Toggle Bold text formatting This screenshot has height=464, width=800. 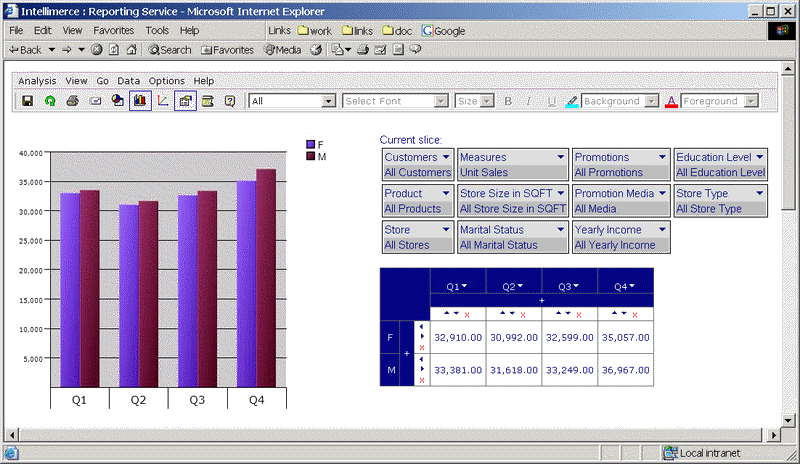pos(508,101)
